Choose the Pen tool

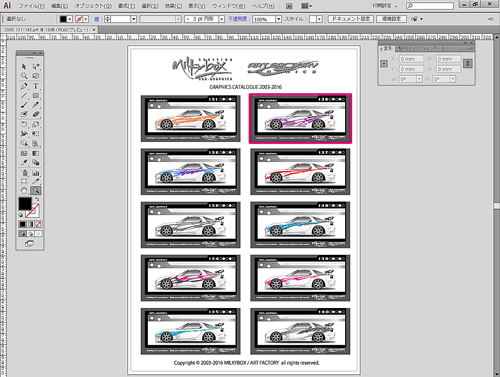(24, 86)
